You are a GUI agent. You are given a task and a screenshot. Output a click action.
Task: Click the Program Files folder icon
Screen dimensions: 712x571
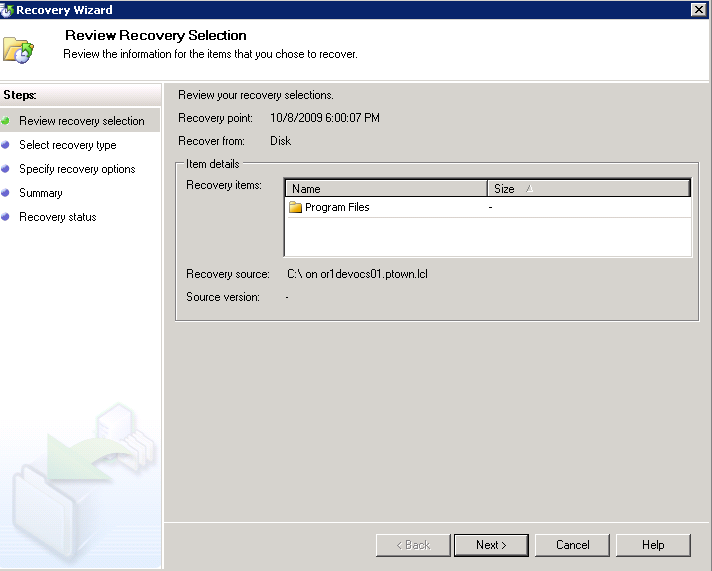296,207
